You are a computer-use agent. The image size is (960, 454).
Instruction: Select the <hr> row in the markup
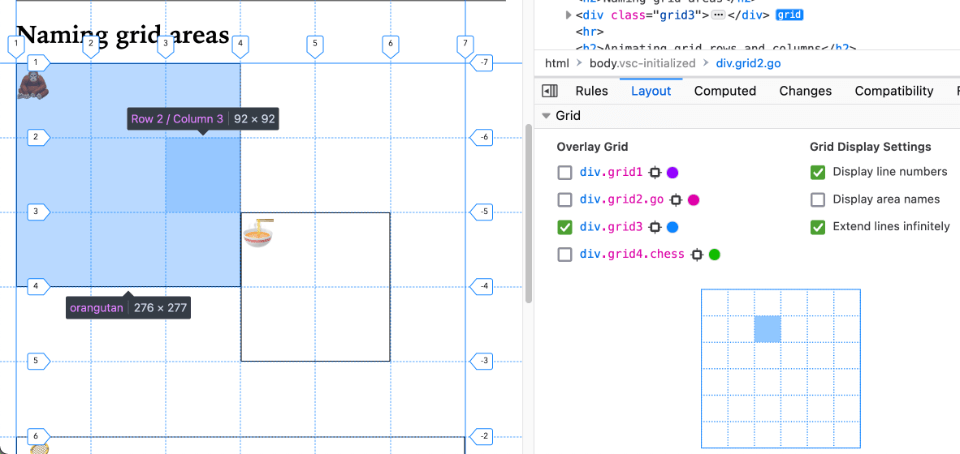590,31
